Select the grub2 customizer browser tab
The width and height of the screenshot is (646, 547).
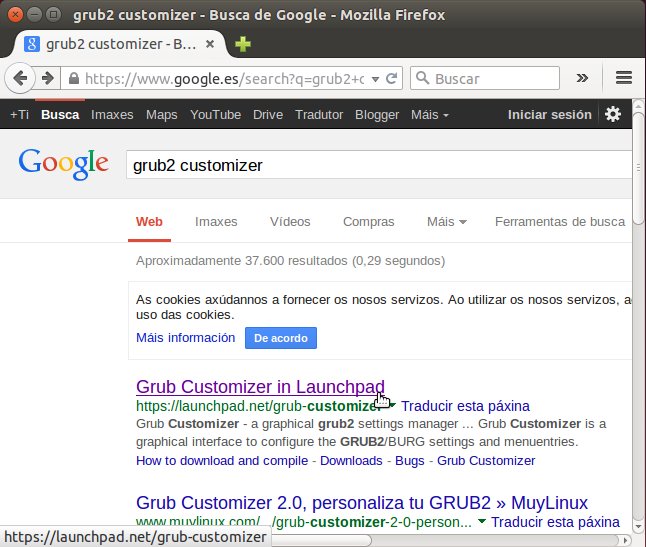point(119,44)
